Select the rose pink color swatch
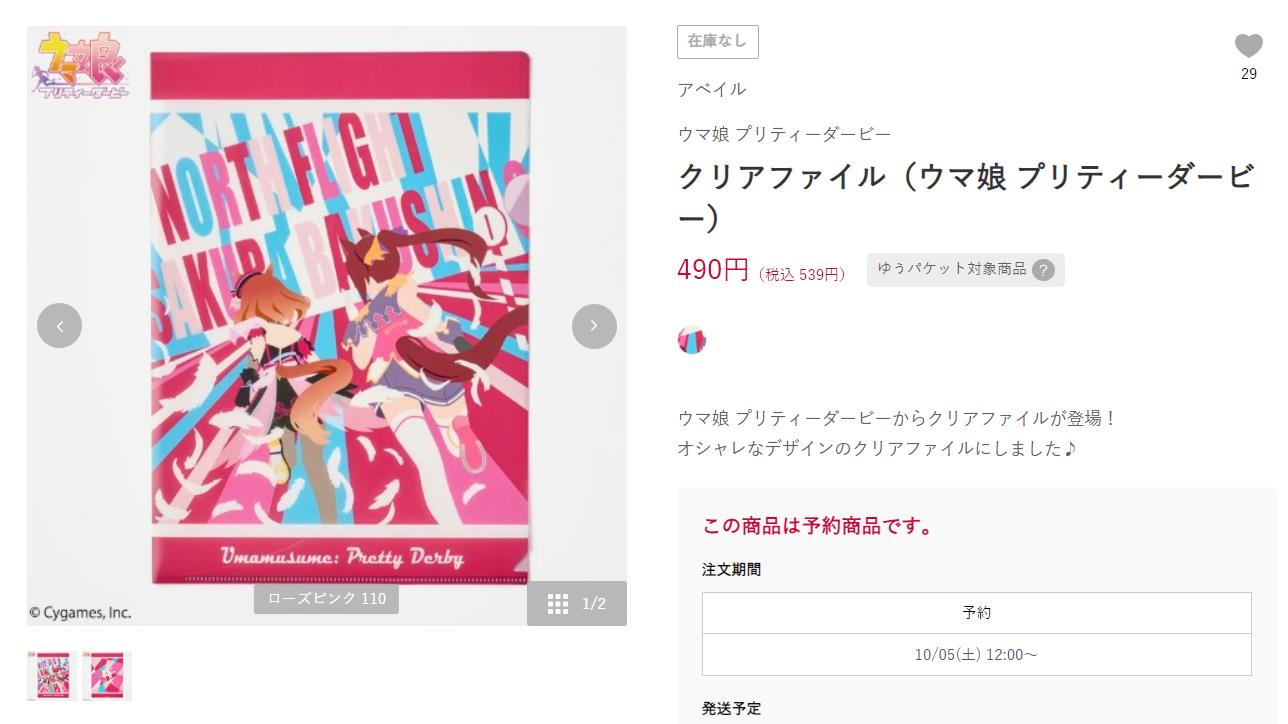Image resolution: width=1288 pixels, height=724 pixels. (691, 340)
